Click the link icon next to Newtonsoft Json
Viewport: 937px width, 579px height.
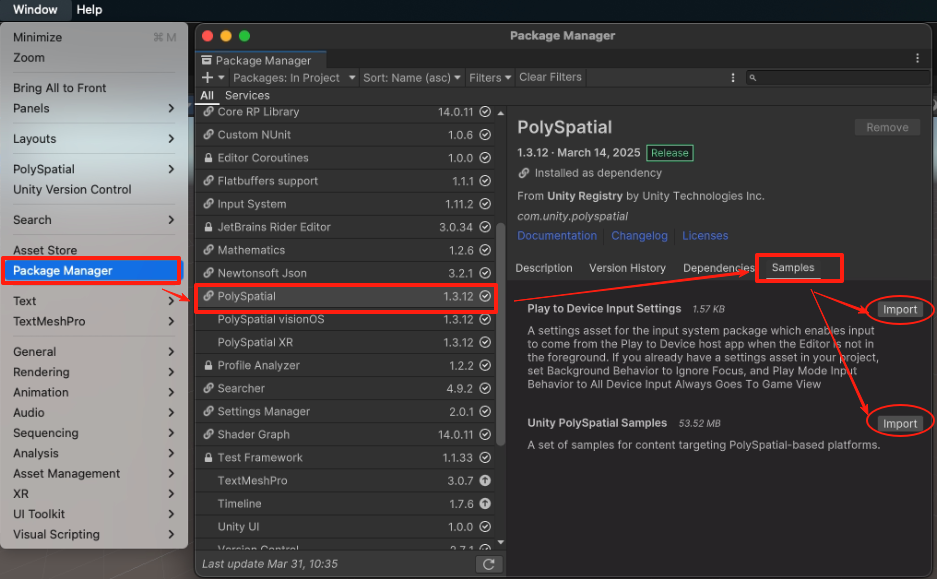(x=209, y=273)
